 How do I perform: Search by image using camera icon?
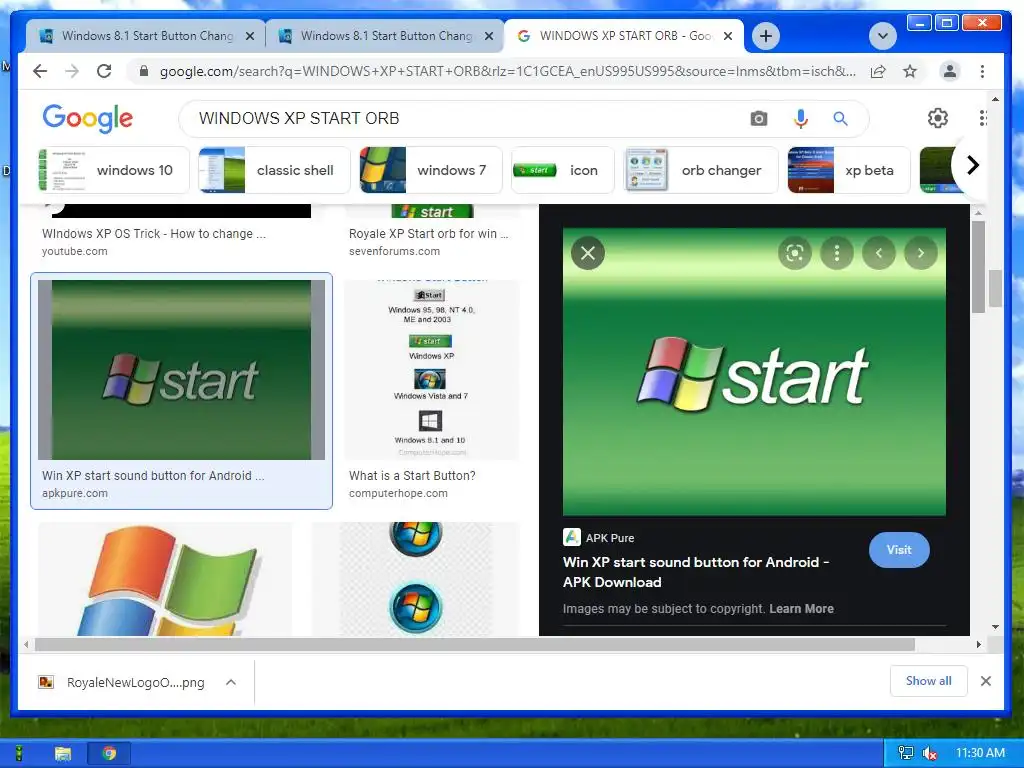point(758,118)
